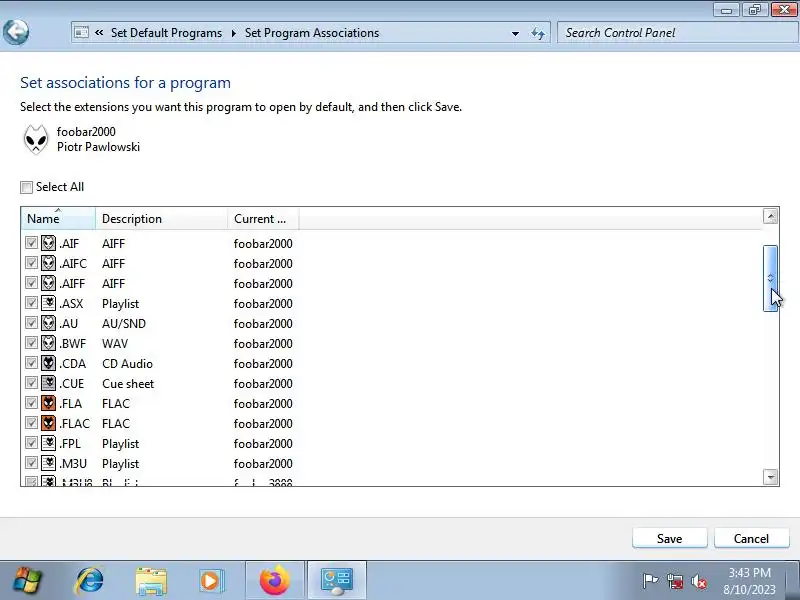Expand the hidden breadcrumb chevrons
This screenshot has width=800, height=600.
click(99, 33)
